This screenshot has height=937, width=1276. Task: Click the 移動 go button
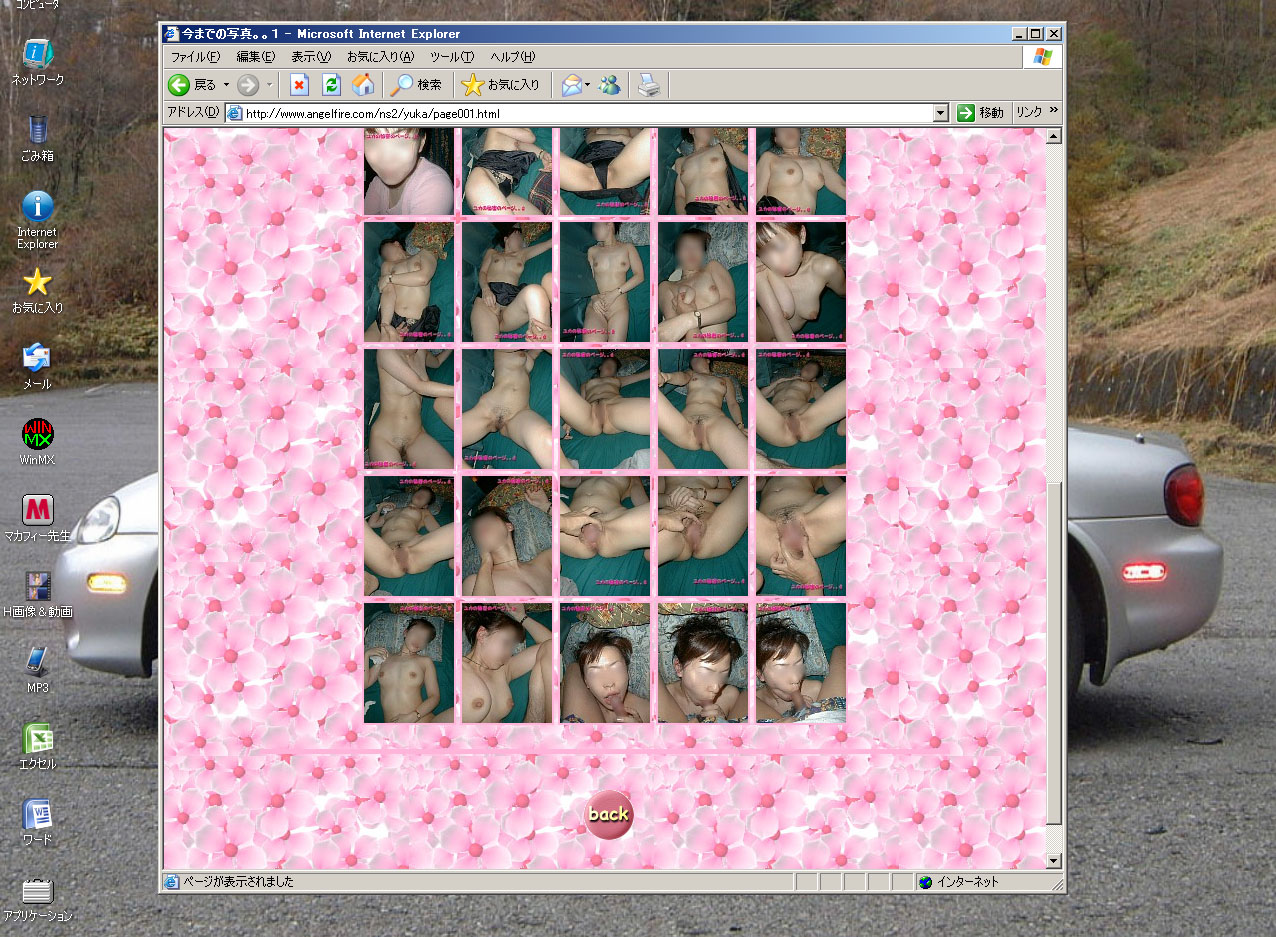980,113
